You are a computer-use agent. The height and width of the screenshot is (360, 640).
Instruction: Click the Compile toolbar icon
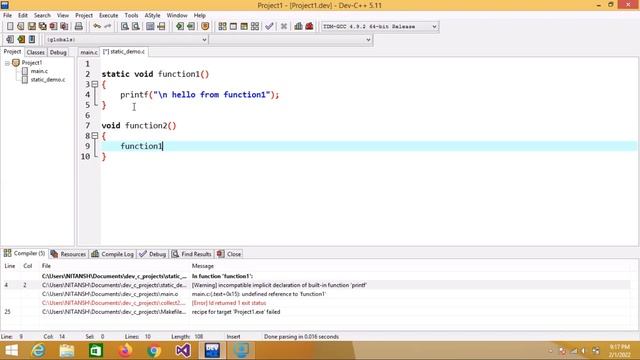pyautogui.click(x=222, y=27)
